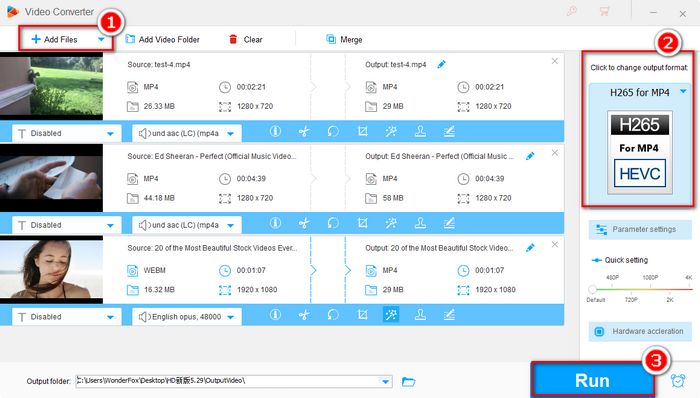Open subtitle dropdown for Stock Videos file
700x398 pixels.
pyautogui.click(x=110, y=317)
